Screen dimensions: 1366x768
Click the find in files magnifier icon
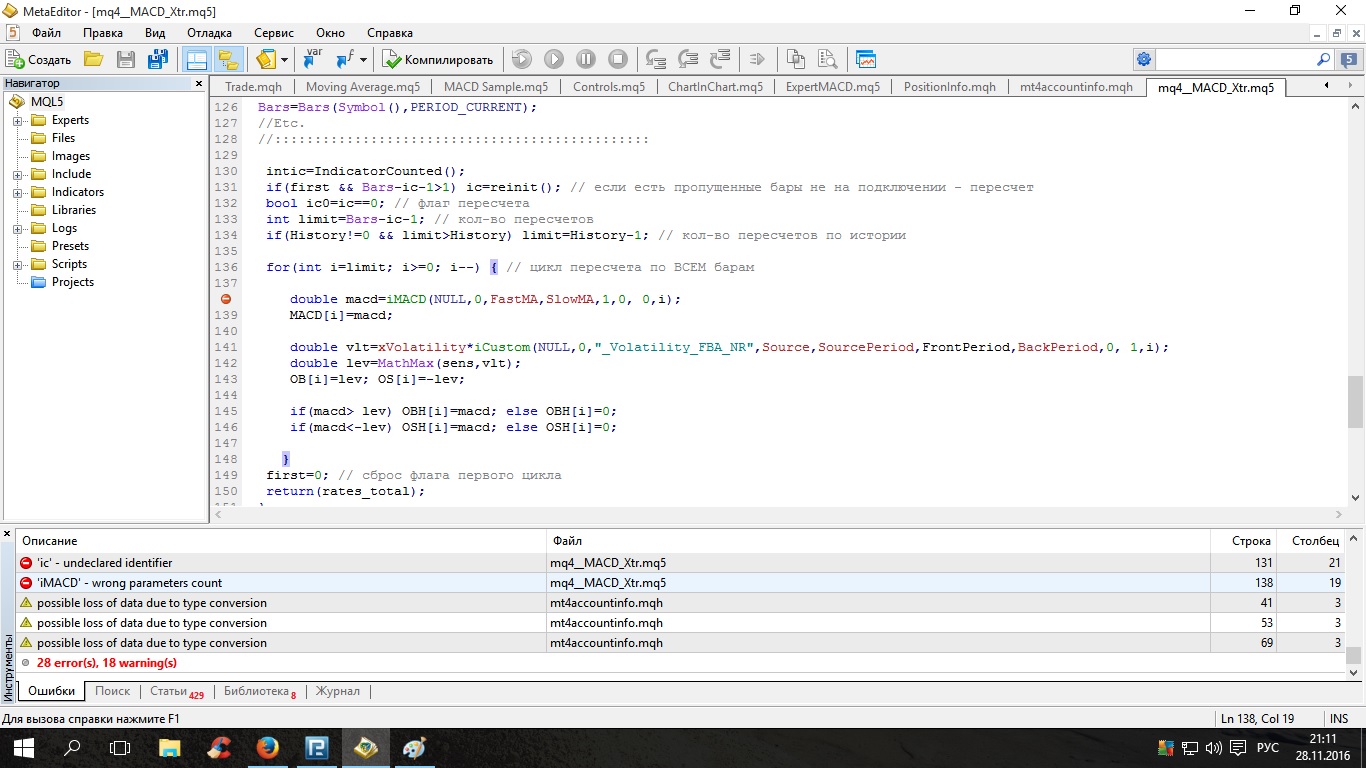828,59
